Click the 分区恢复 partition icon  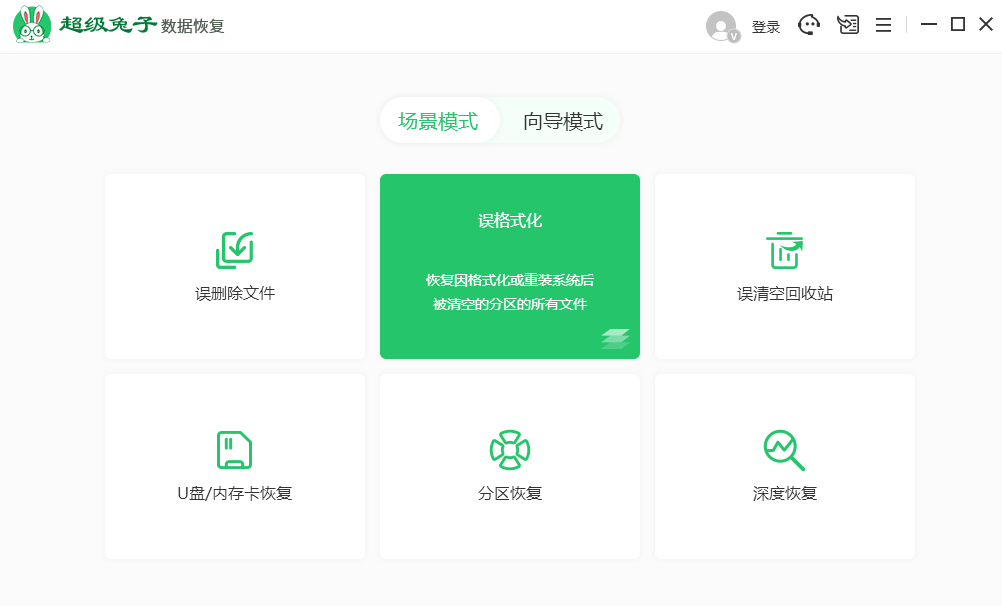click(509, 450)
